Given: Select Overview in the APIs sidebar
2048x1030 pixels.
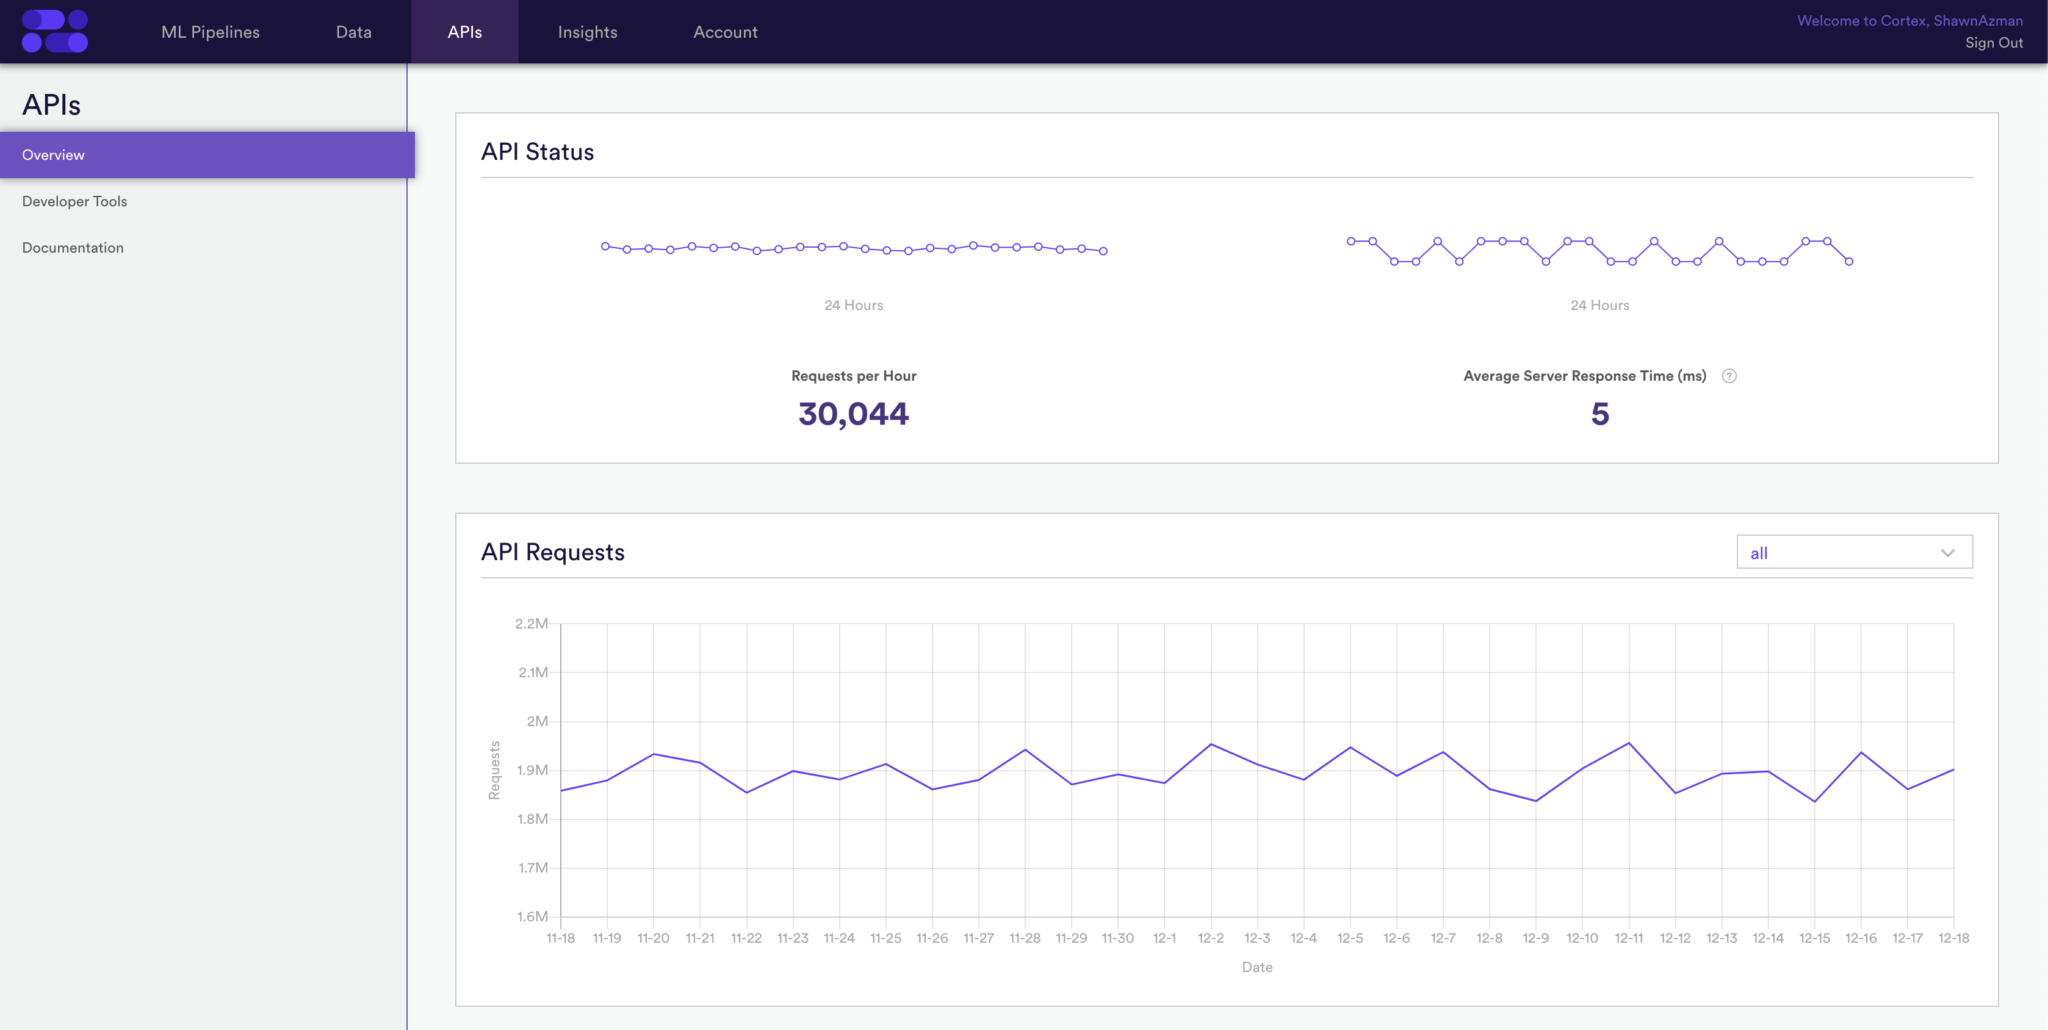Looking at the screenshot, I should point(53,154).
